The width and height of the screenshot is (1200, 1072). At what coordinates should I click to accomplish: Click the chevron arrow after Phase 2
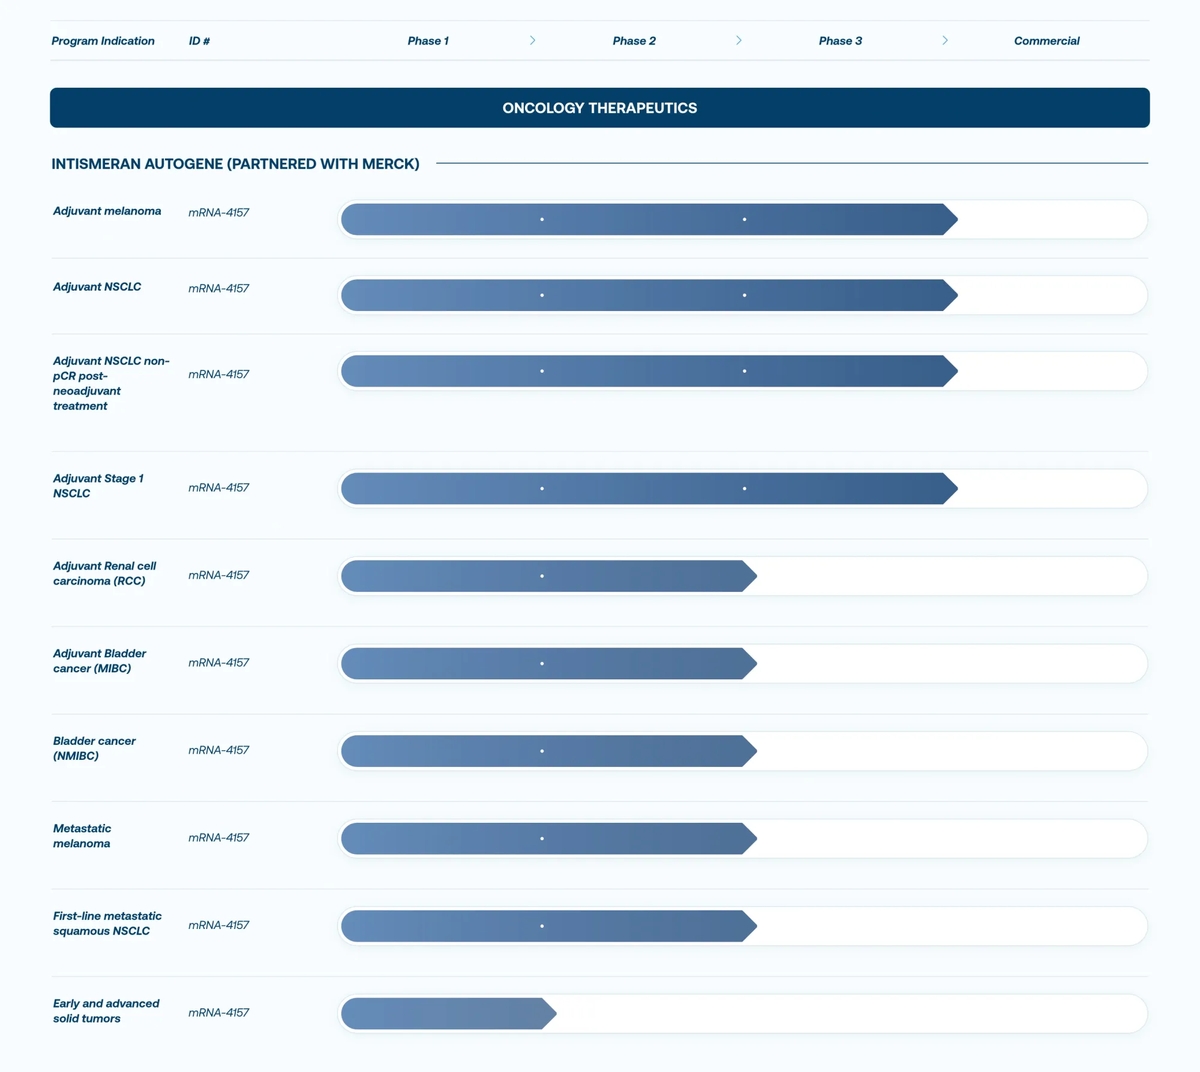coord(739,41)
